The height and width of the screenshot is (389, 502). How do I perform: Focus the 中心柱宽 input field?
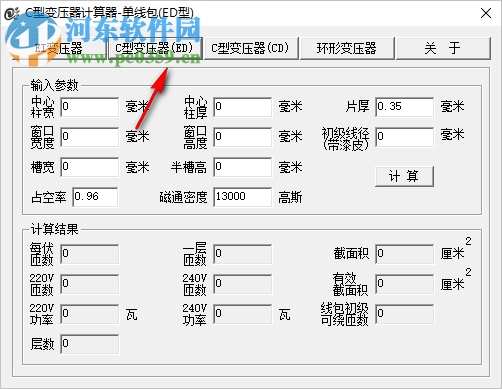(x=90, y=107)
